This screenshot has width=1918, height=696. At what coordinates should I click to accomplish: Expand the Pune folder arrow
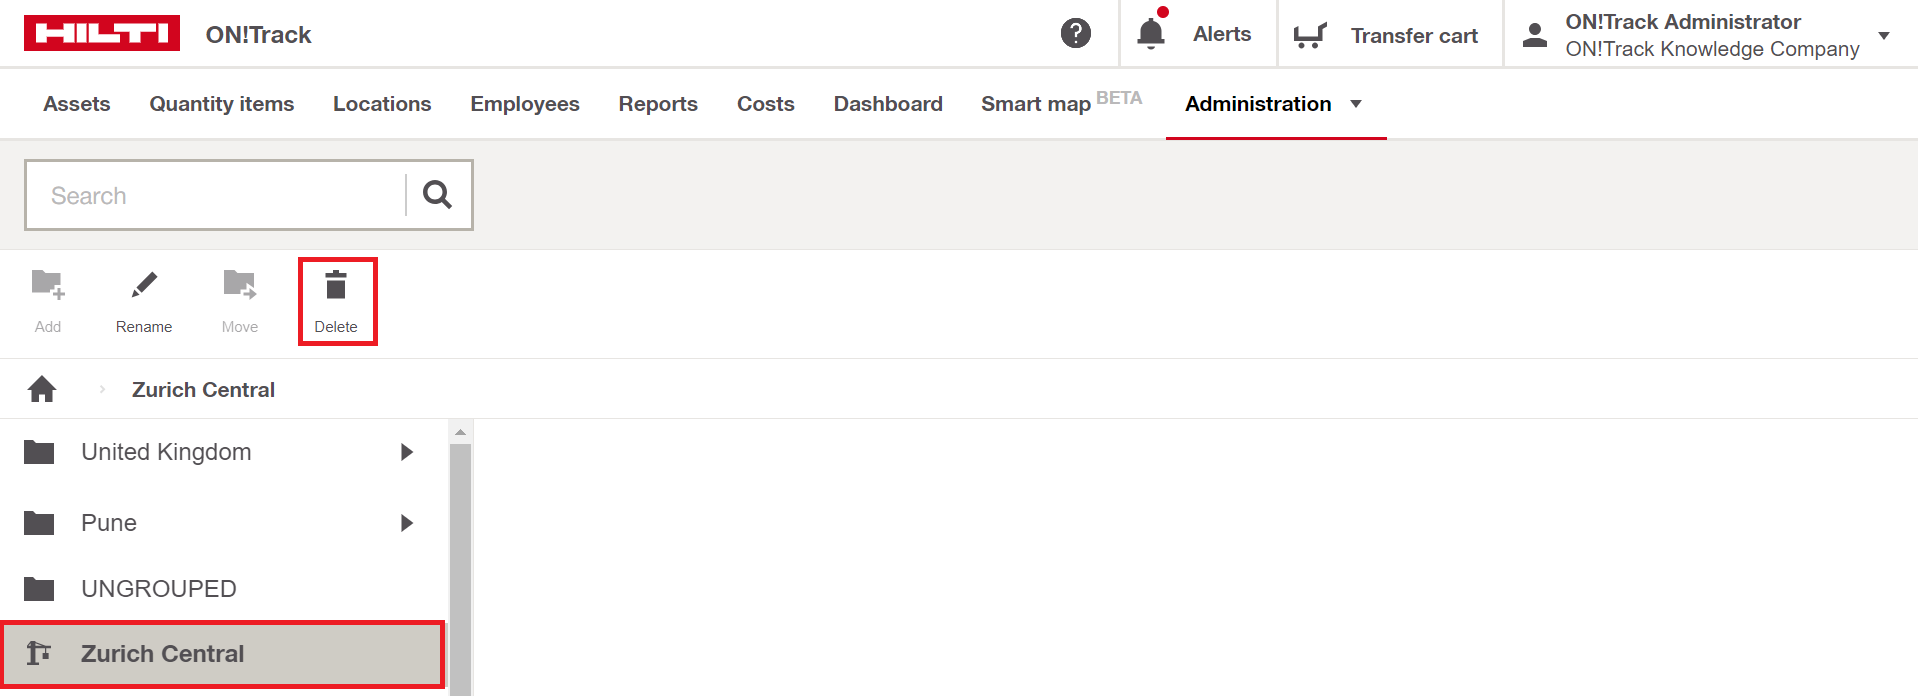tap(407, 523)
